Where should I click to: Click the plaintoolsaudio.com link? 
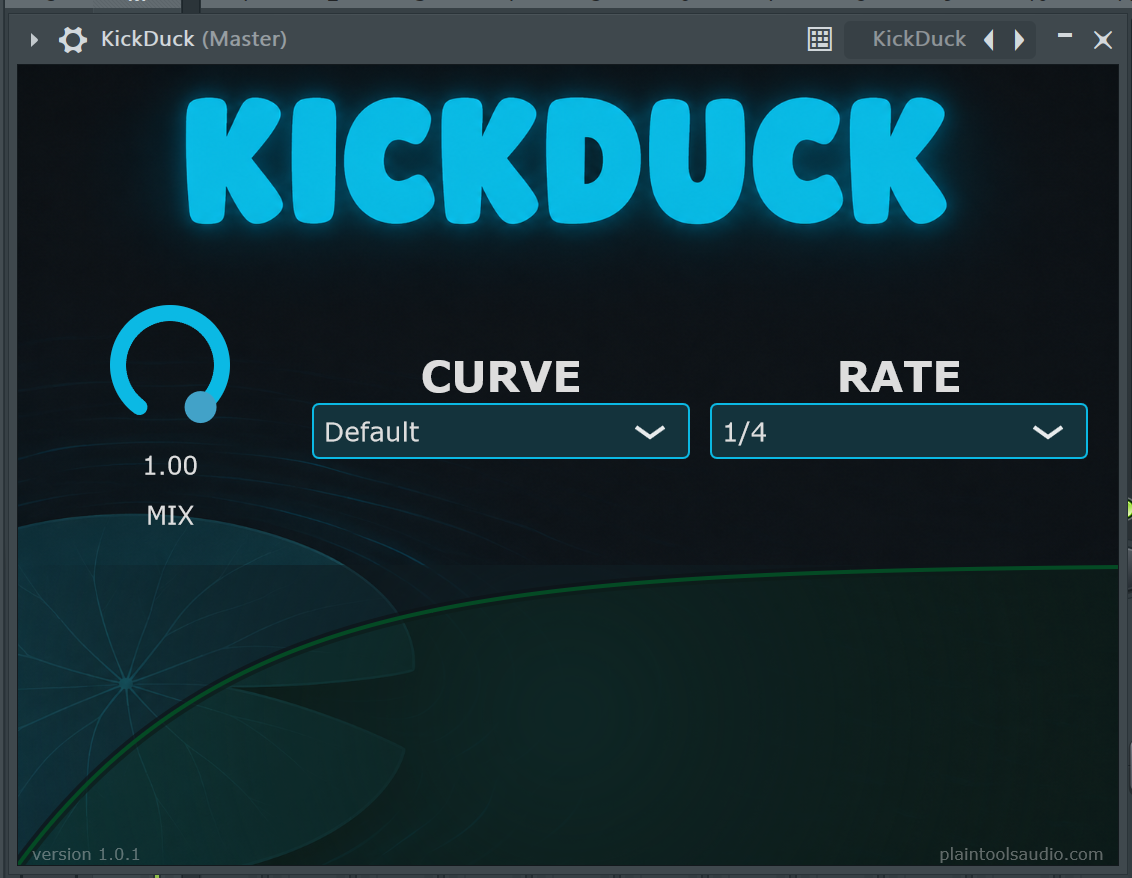1021,854
